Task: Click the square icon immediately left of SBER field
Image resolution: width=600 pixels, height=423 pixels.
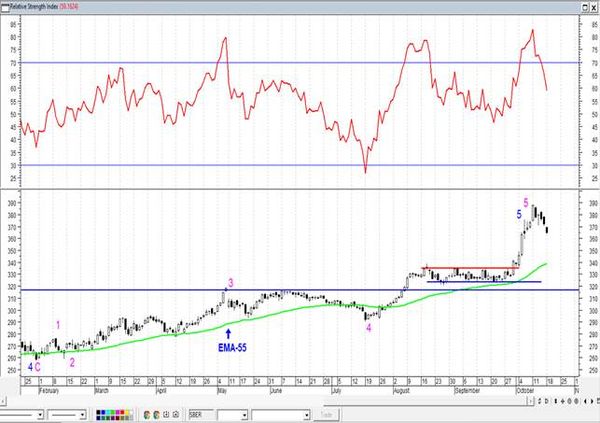Action: coord(176,415)
